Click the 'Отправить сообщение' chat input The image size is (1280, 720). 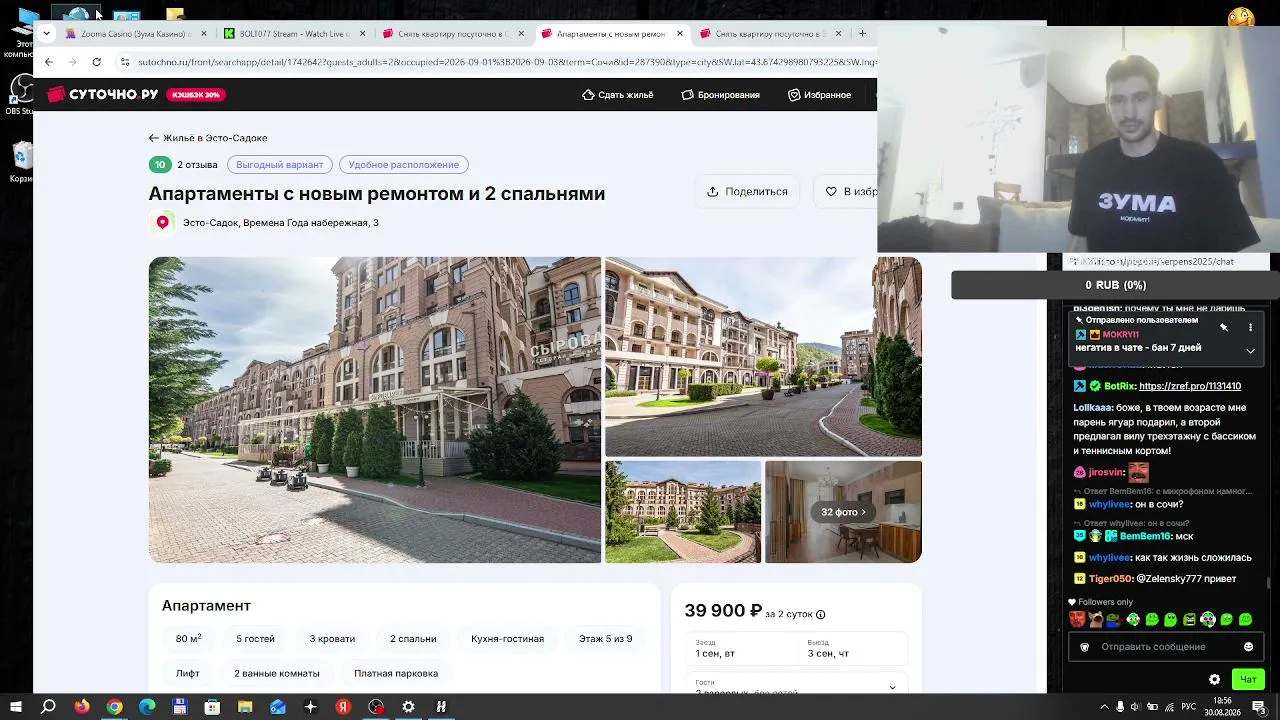(1153, 647)
